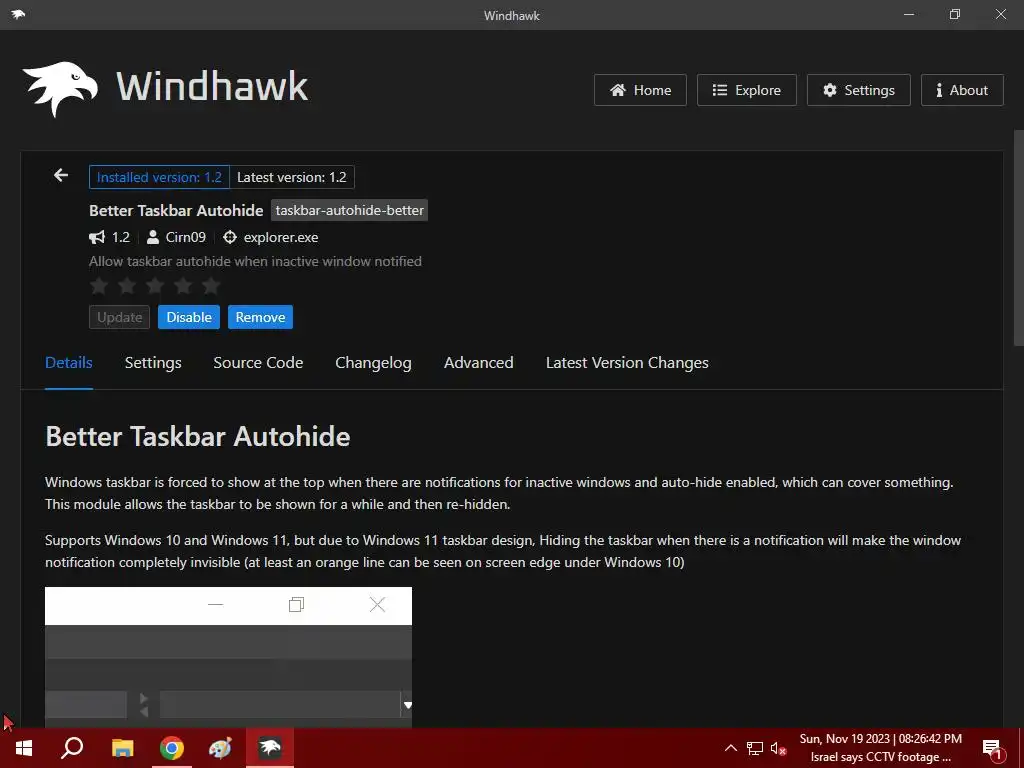
Task: Open the About page
Action: point(962,90)
